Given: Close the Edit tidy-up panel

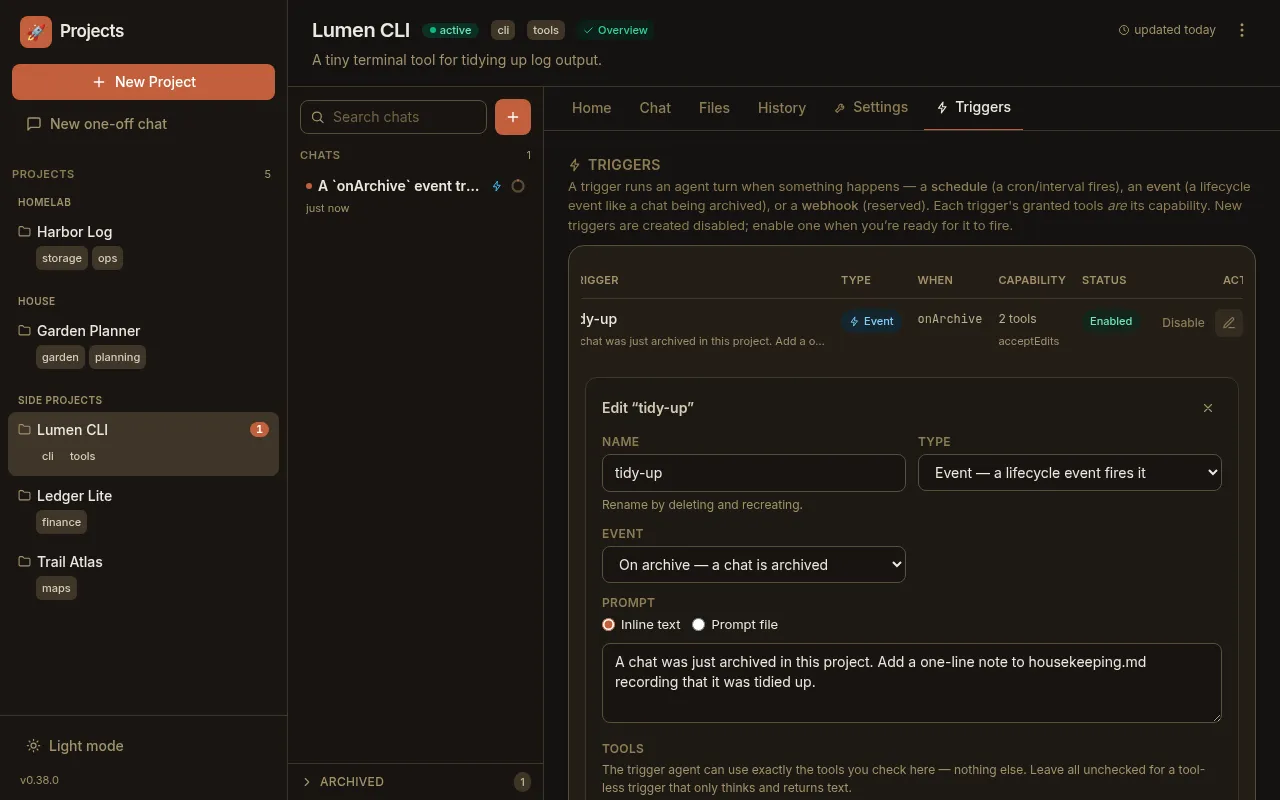Looking at the screenshot, I should pyautogui.click(x=1208, y=408).
